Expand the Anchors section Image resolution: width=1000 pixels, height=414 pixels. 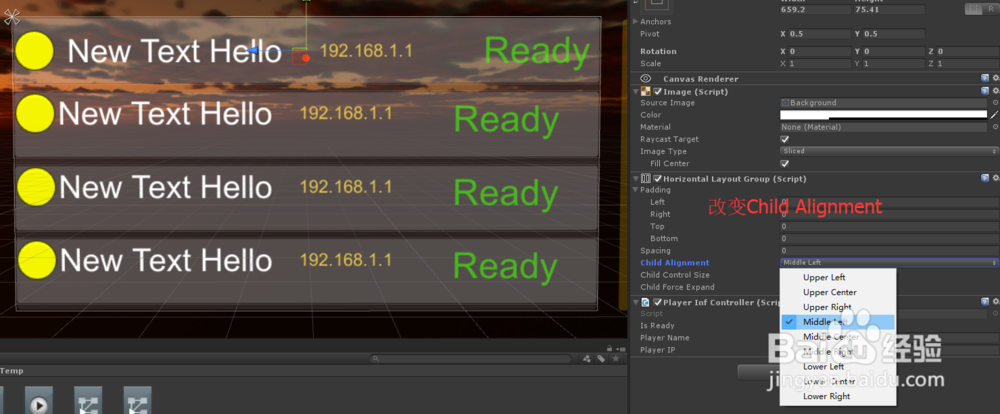(x=635, y=21)
